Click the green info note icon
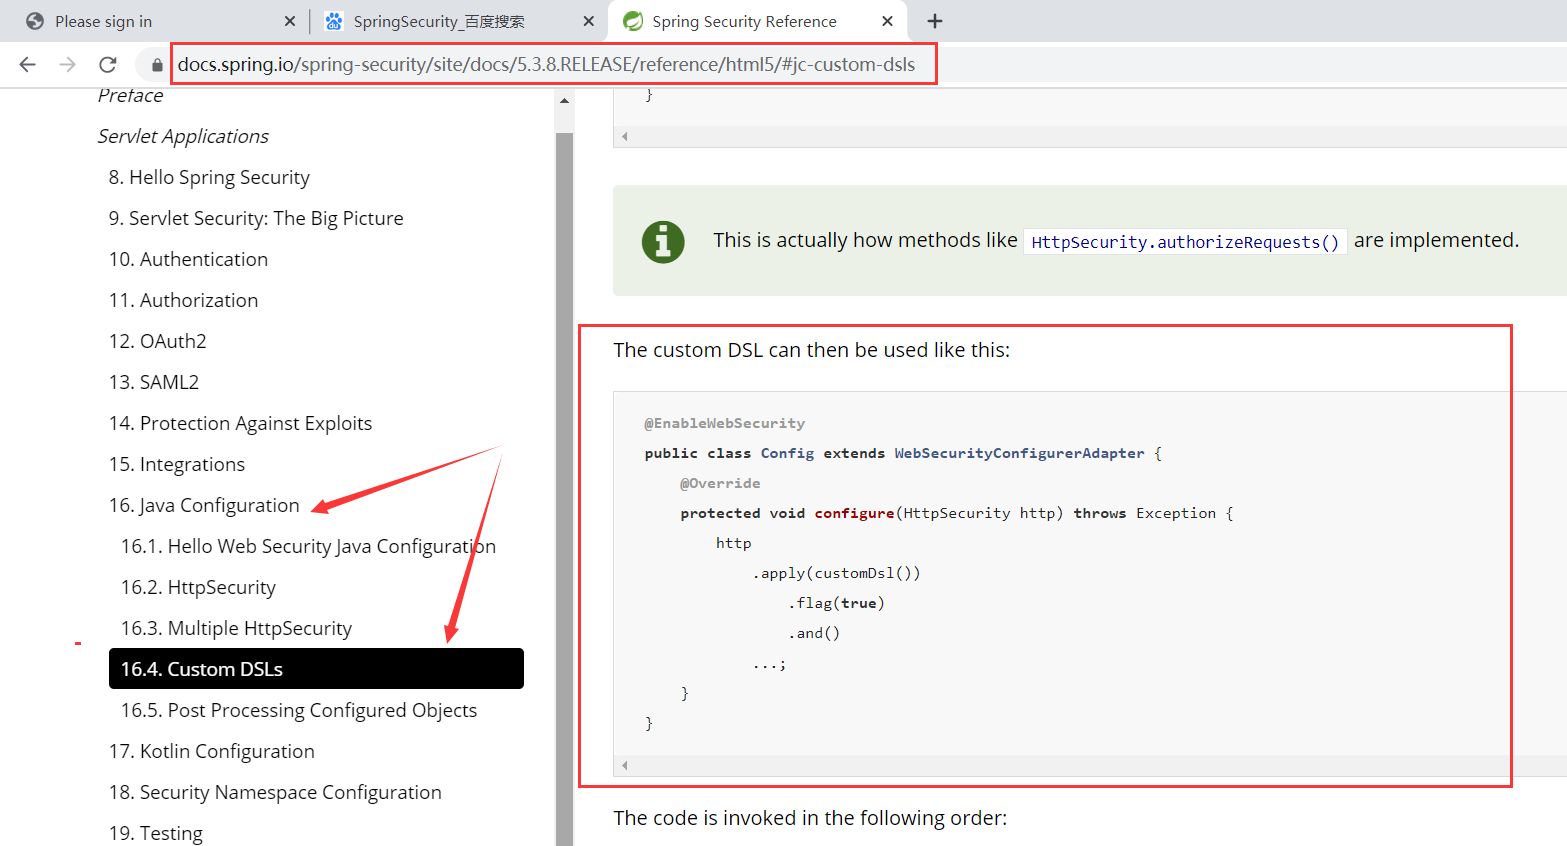The width and height of the screenshot is (1567, 846). point(663,242)
